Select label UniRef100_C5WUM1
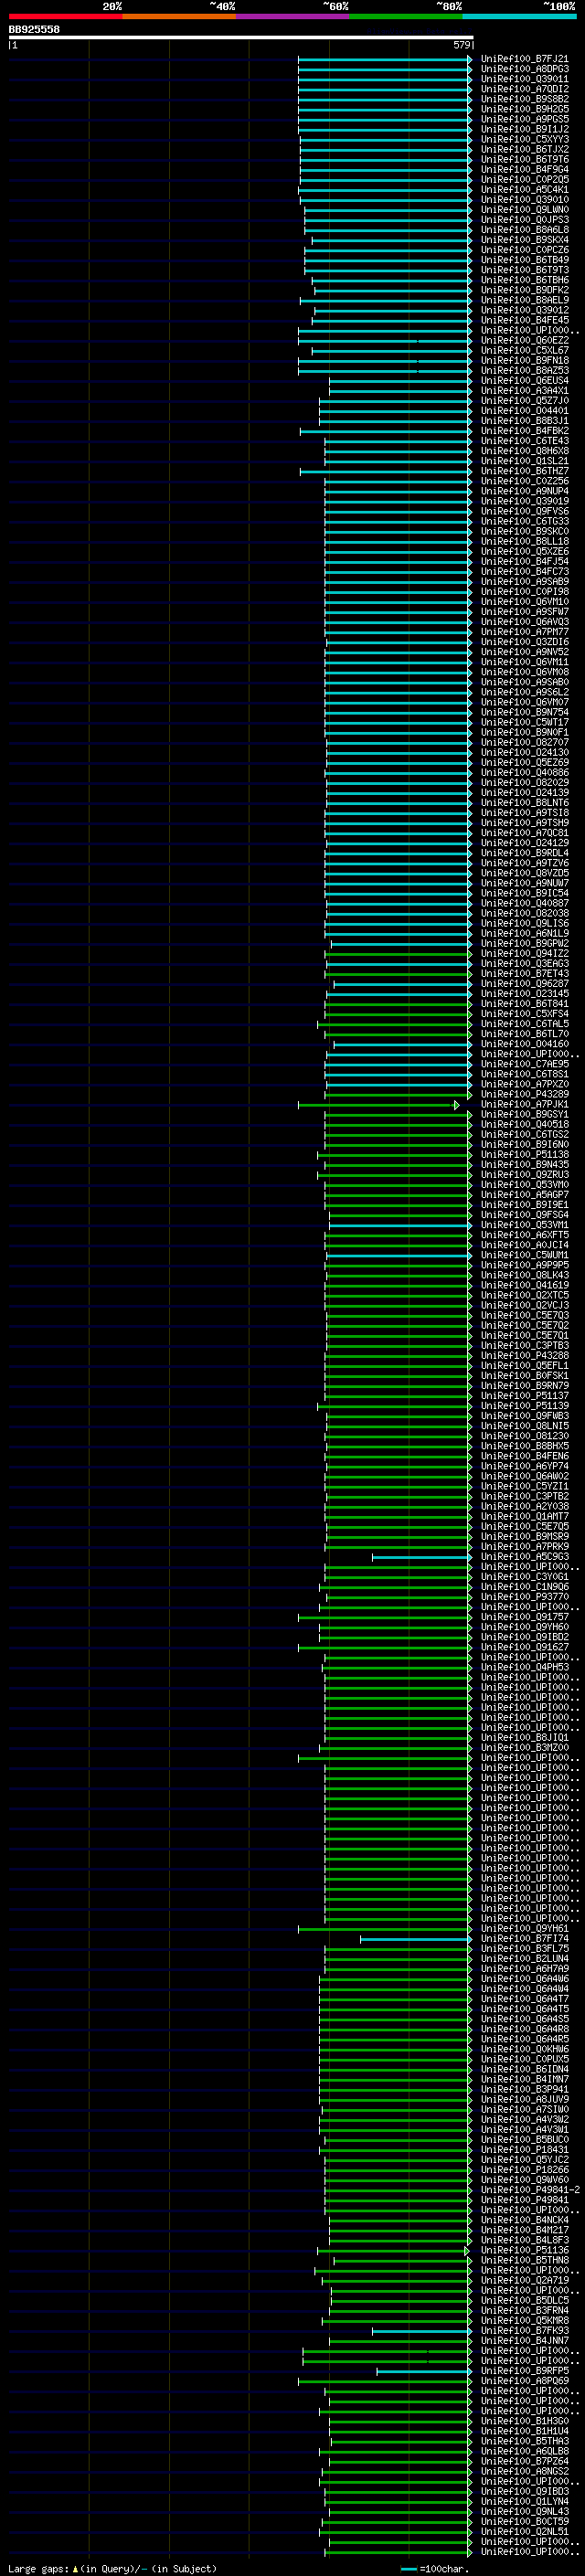The height and width of the screenshot is (2576, 585). click(x=524, y=1255)
